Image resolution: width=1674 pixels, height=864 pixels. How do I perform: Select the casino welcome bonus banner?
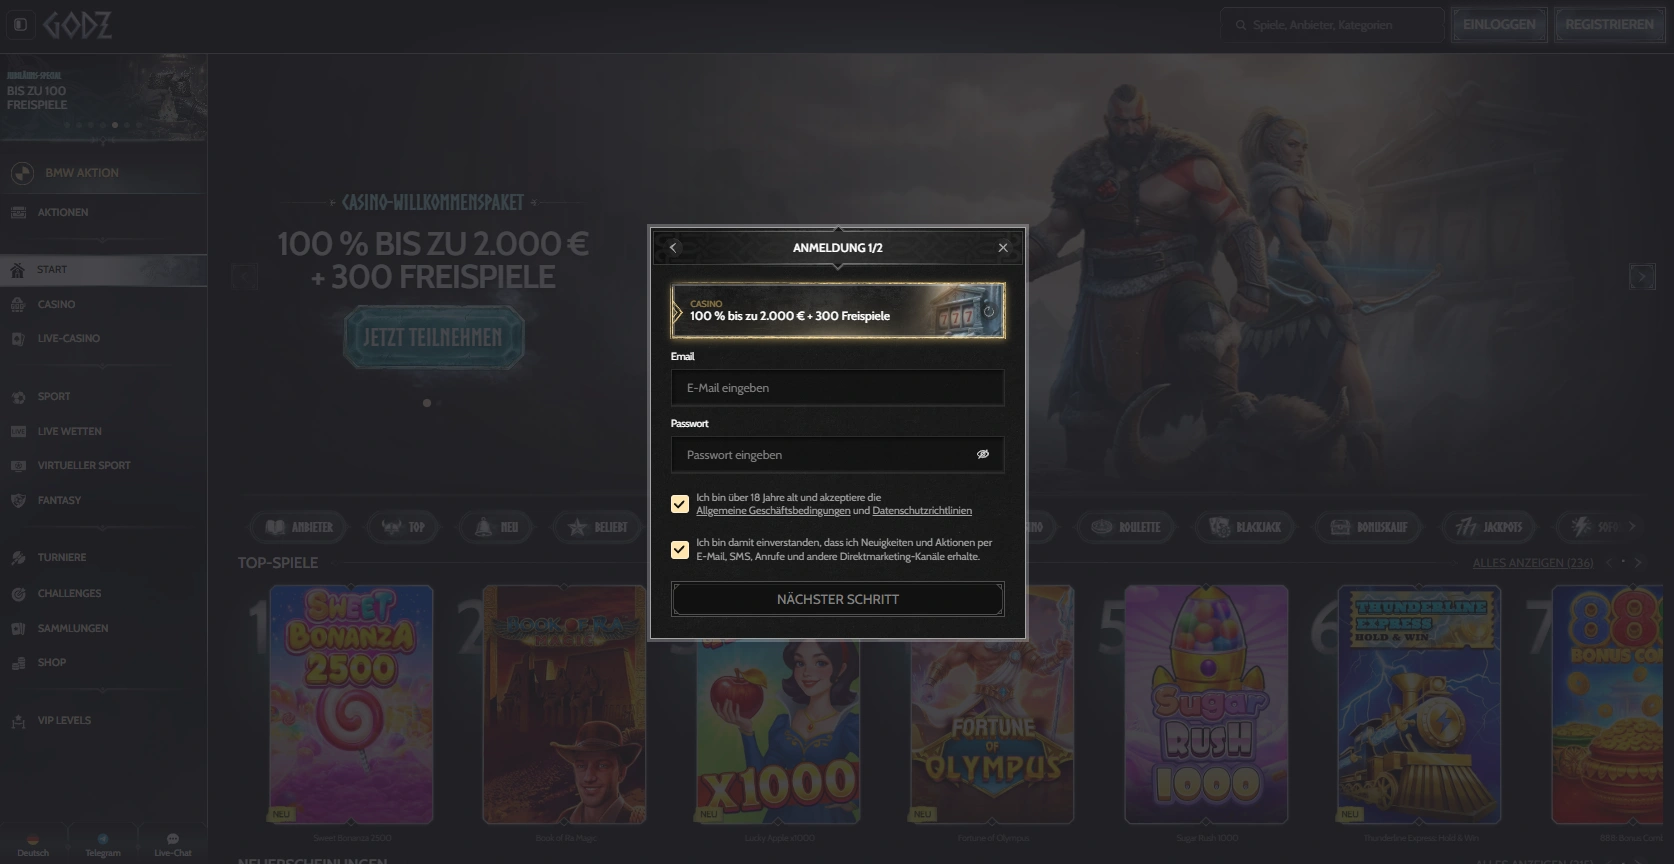[838, 310]
